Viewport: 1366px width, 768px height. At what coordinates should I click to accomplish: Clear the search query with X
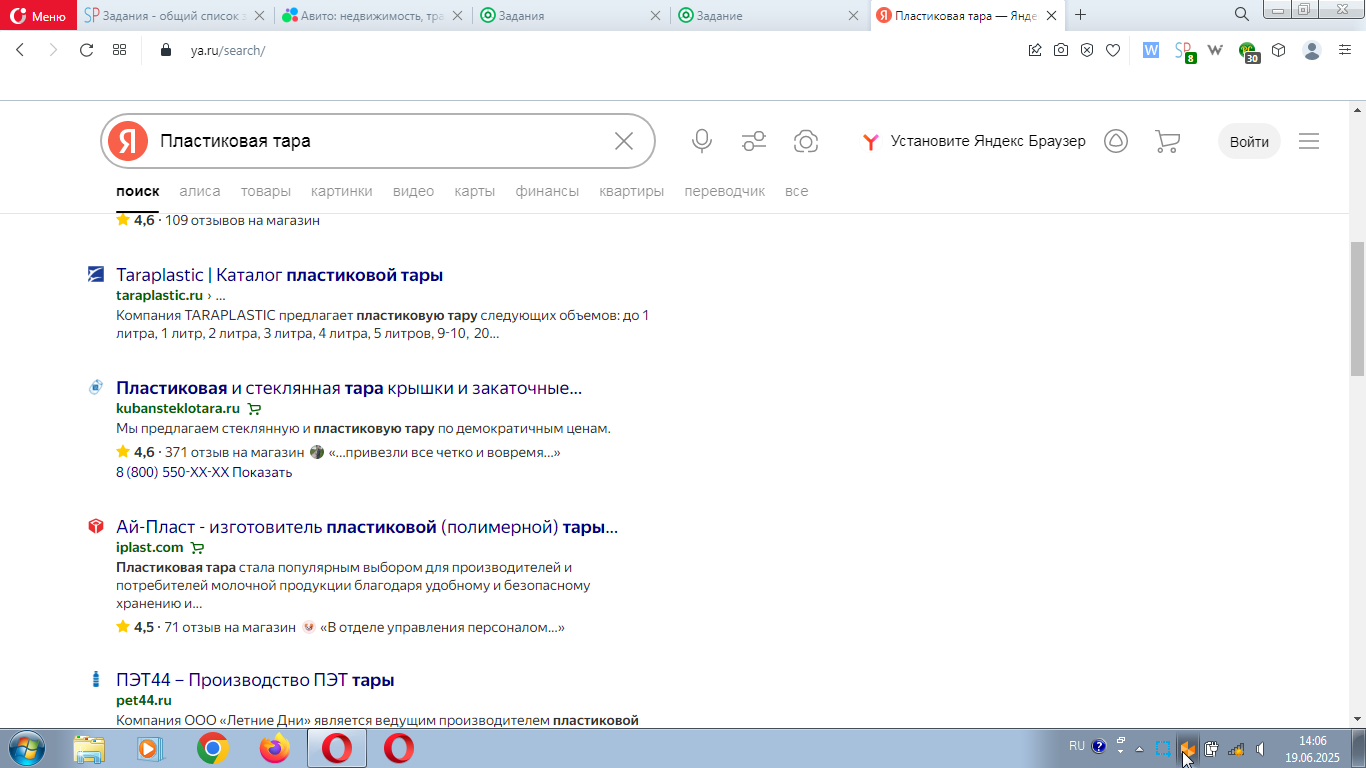coord(624,141)
